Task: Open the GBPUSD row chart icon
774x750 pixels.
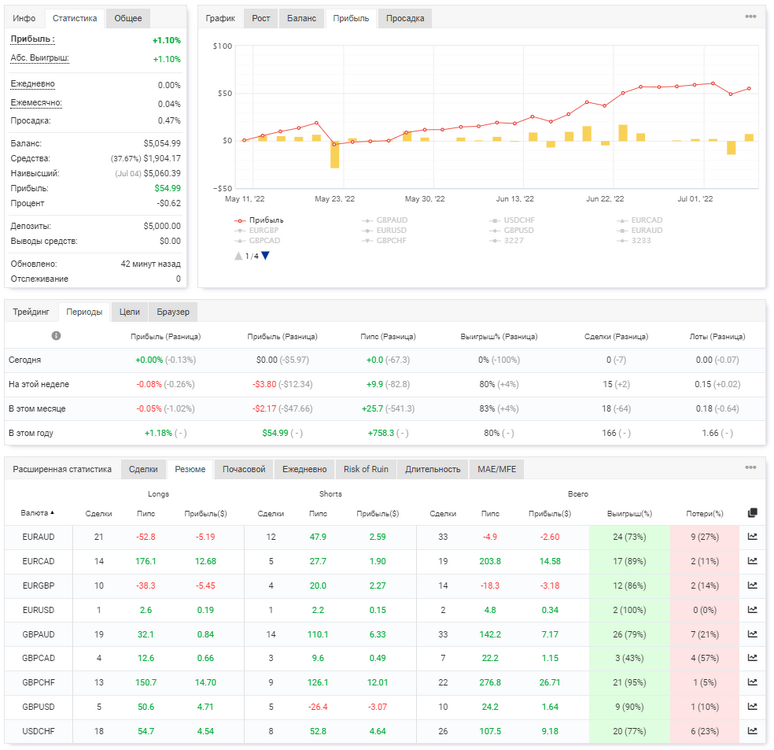Action: point(752,707)
